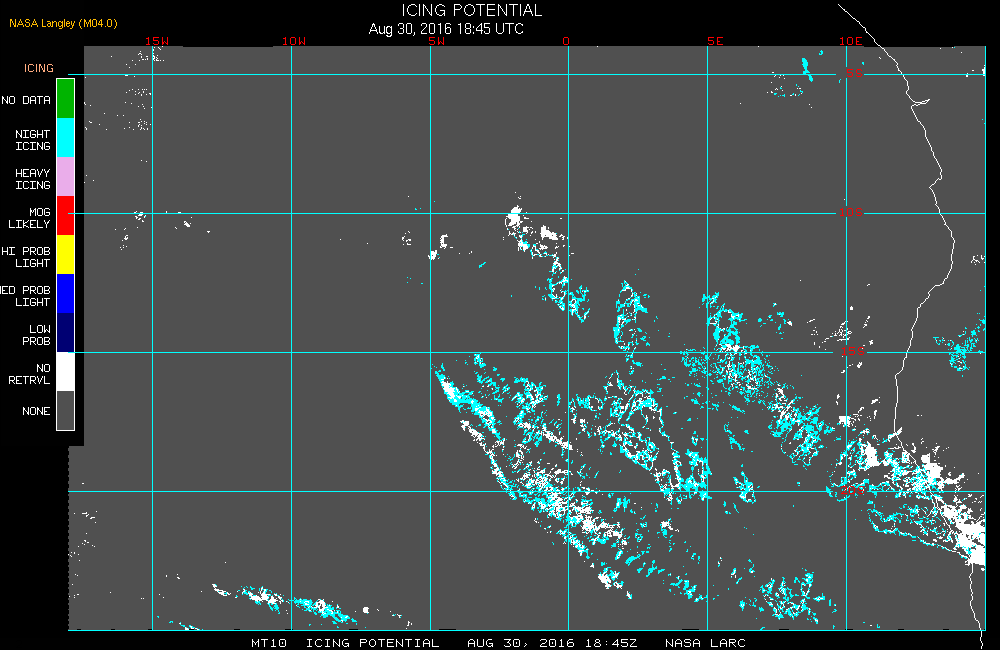Click the 5W longitude label
This screenshot has height=650, width=1000.
437,41
